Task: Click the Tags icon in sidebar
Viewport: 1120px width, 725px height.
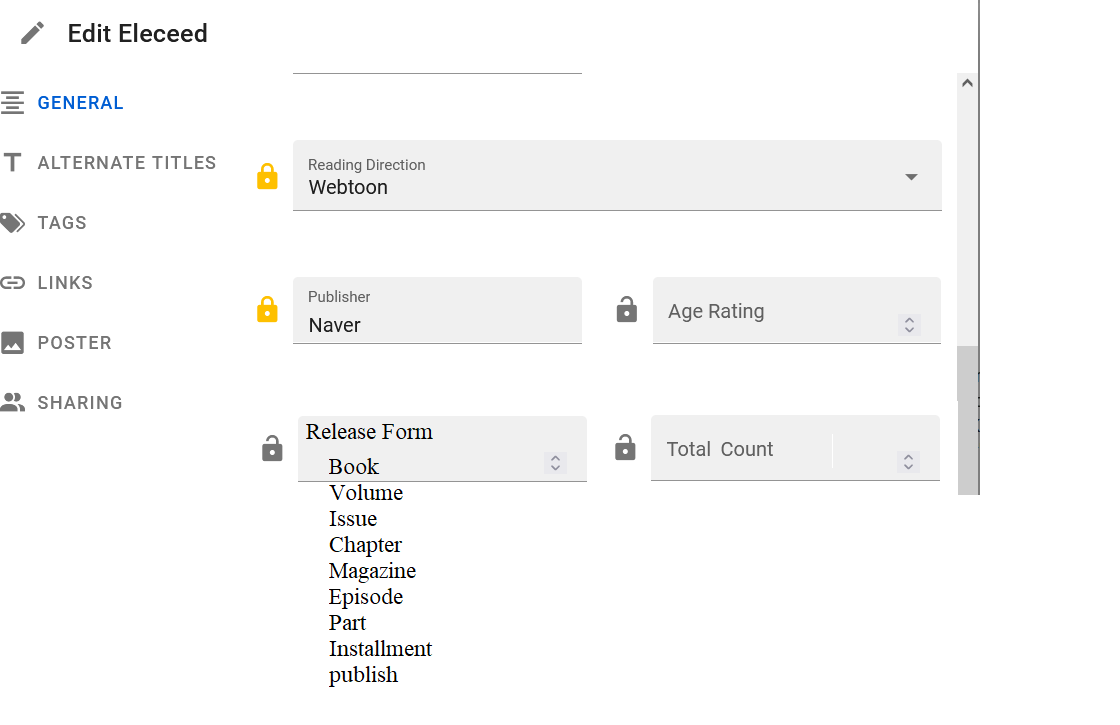Action: (12, 223)
